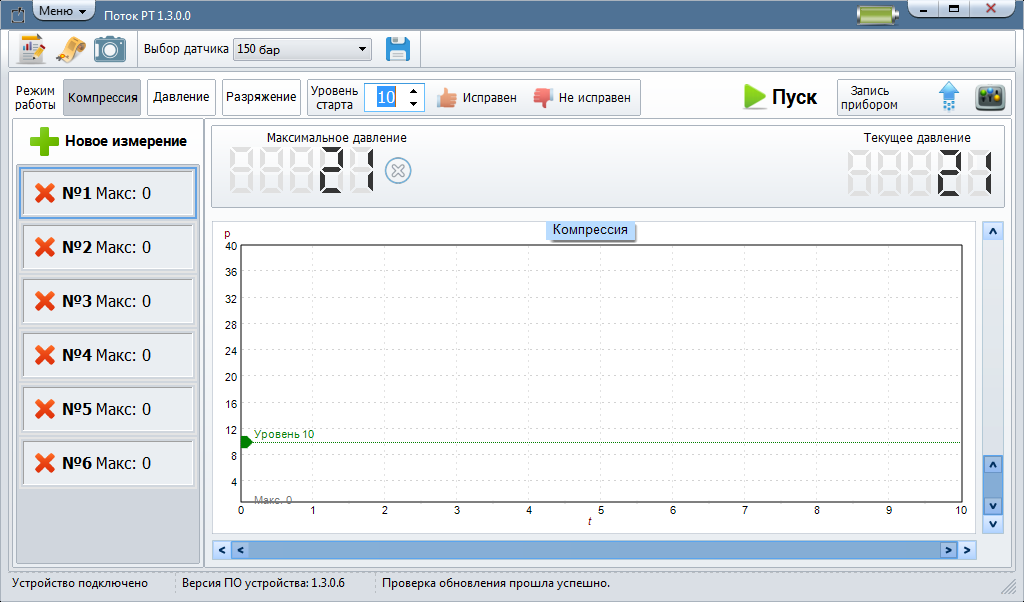
Task: Add a Новое измерение
Action: point(108,141)
